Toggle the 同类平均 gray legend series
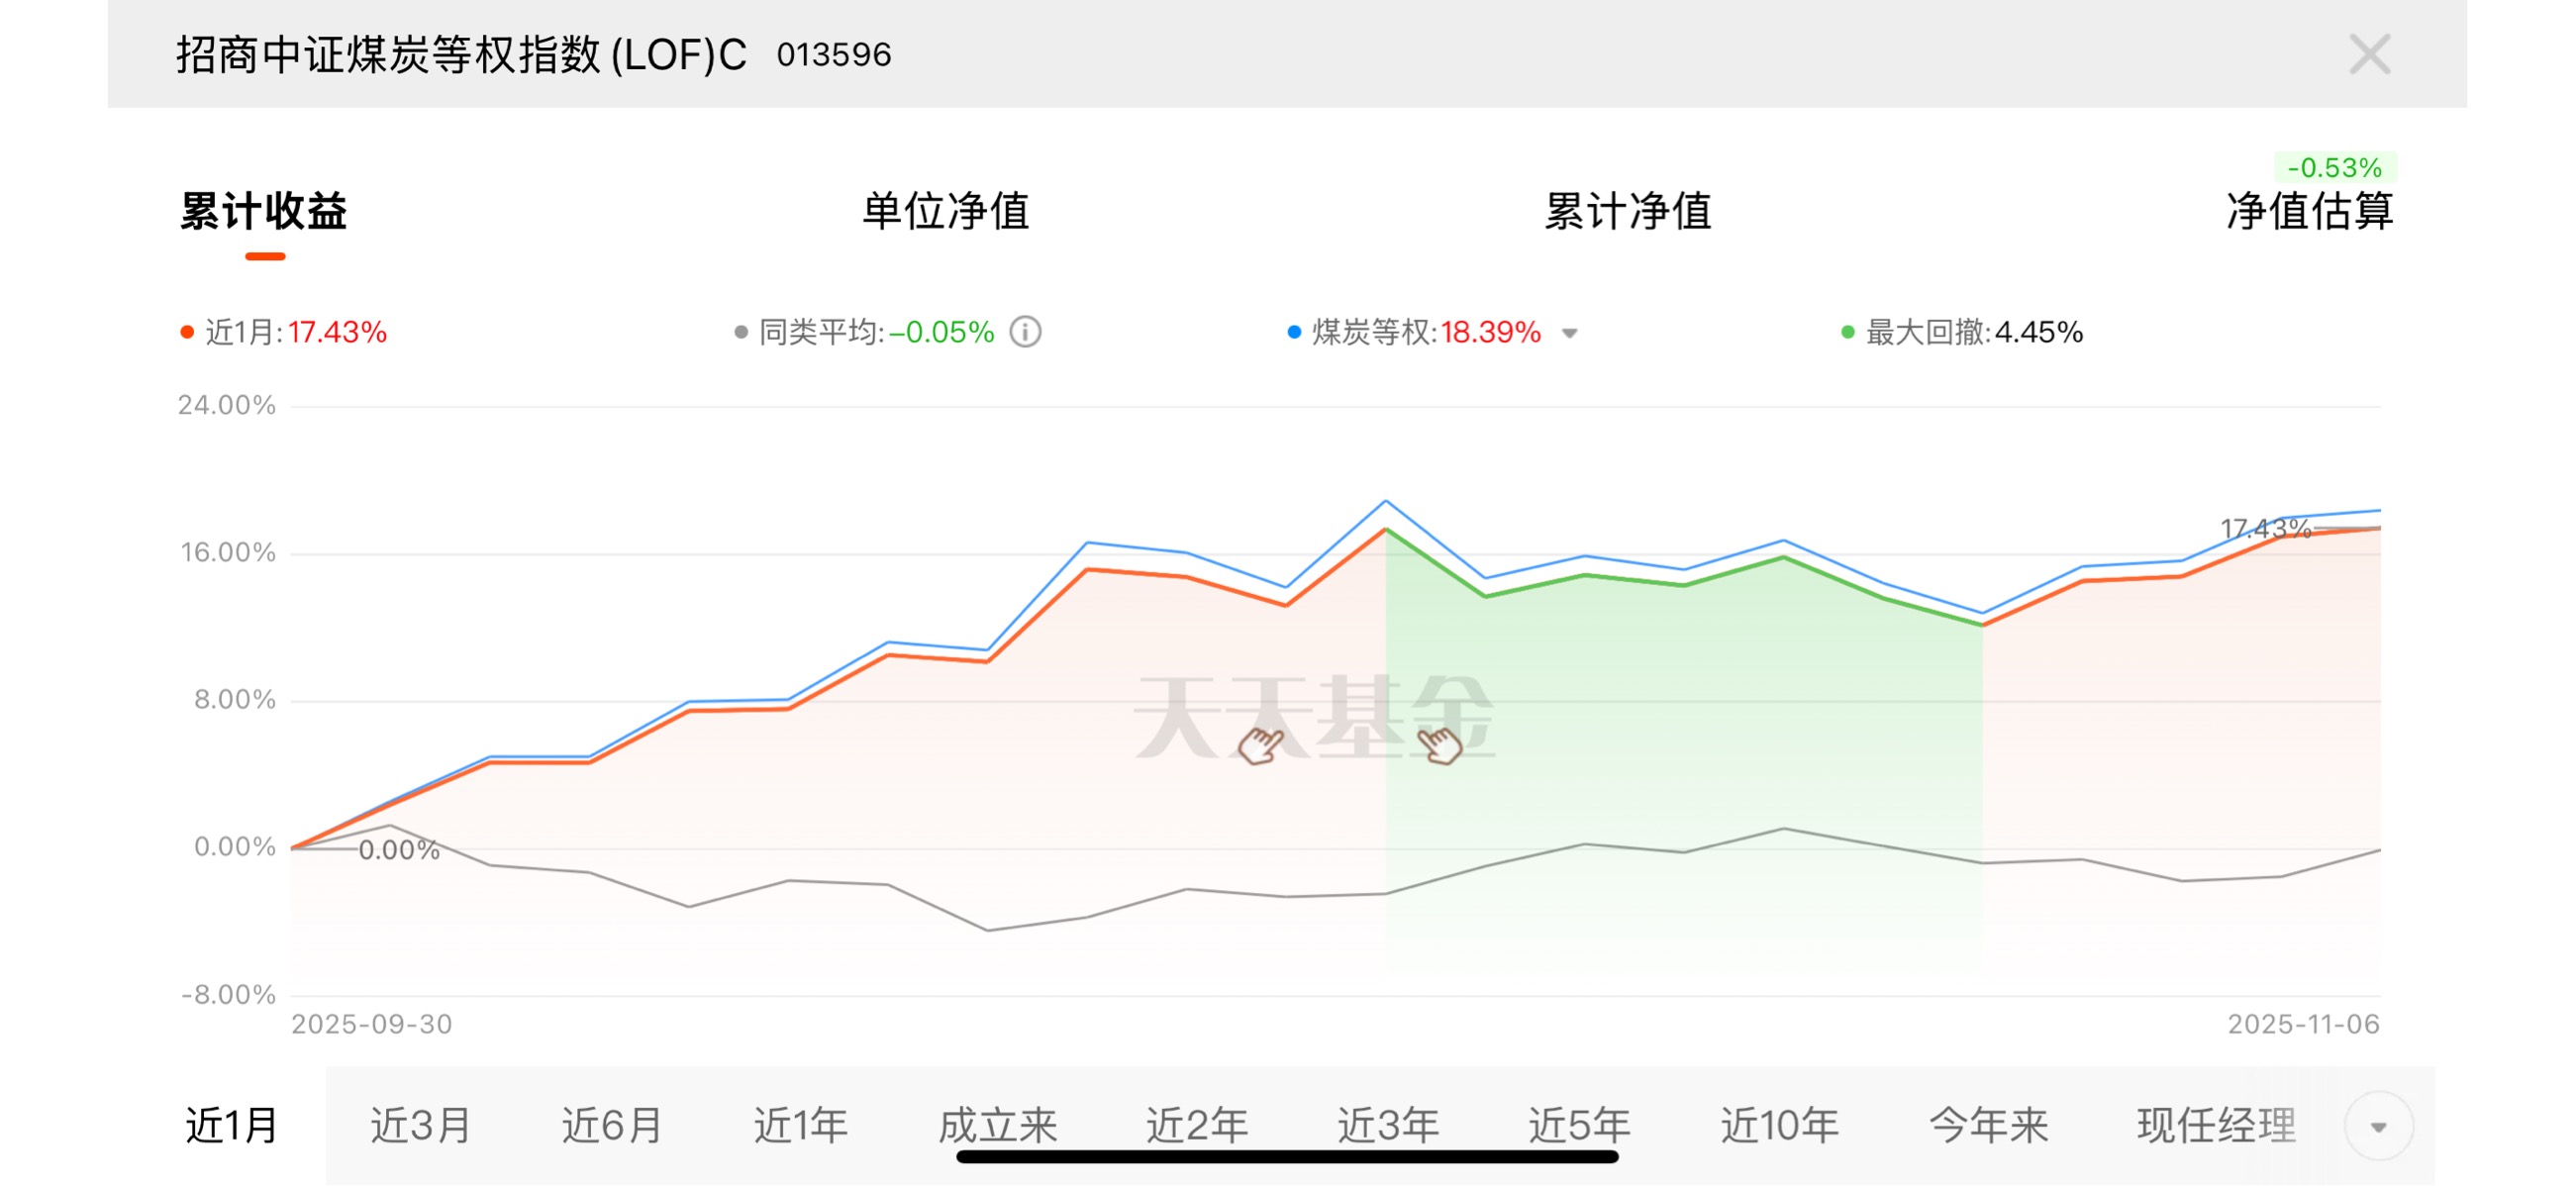This screenshot has height=1186, width=2576. coord(741,332)
